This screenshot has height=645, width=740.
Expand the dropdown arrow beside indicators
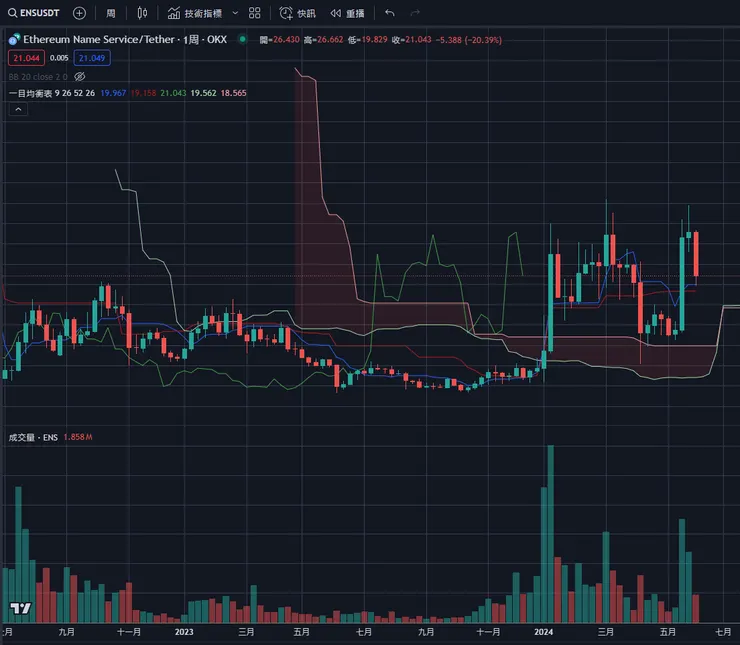click(x=235, y=13)
